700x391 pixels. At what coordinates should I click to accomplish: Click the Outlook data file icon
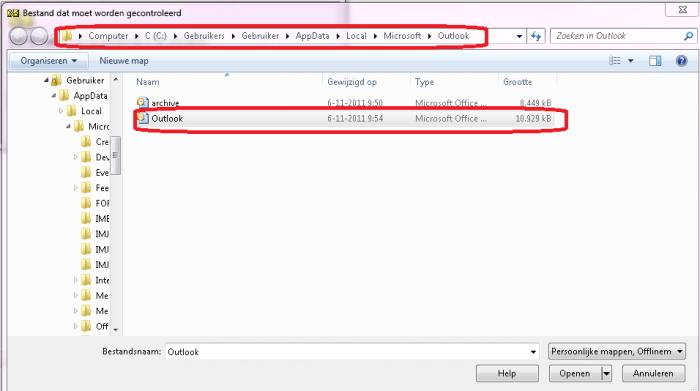click(x=142, y=118)
